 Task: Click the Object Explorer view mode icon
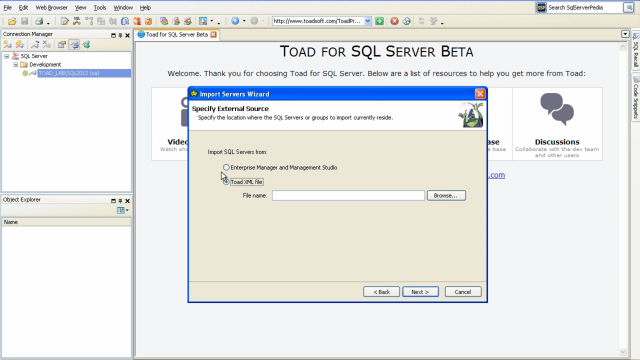pos(122,210)
